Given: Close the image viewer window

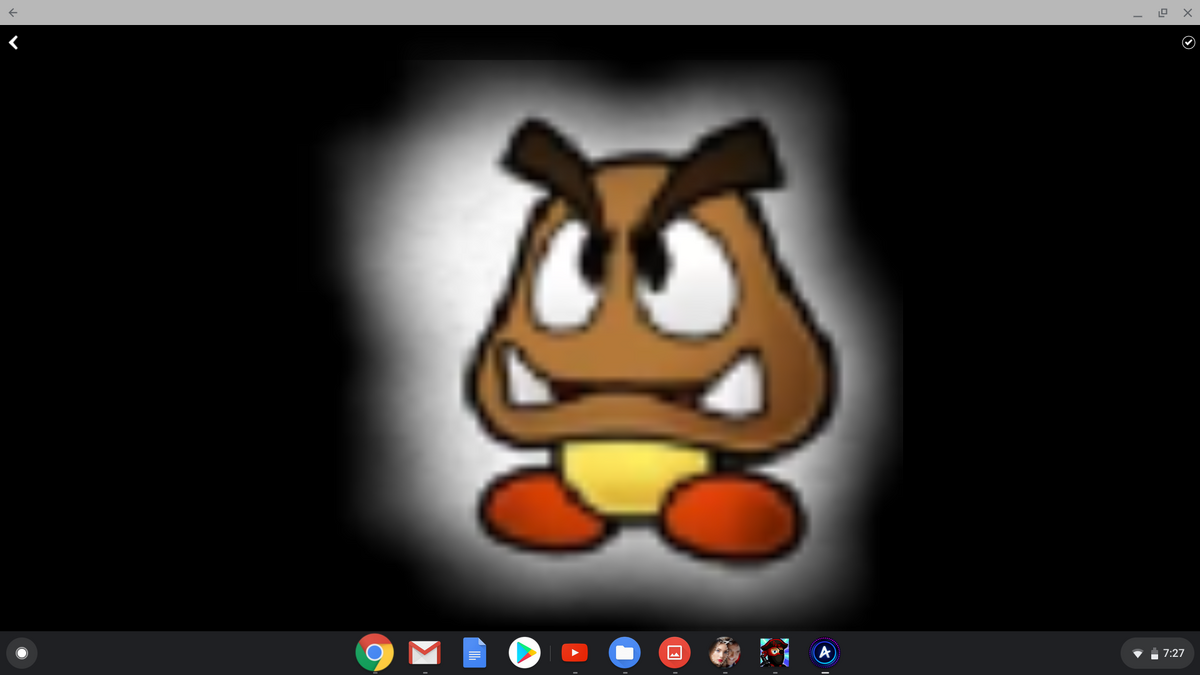Looking at the screenshot, I should coord(1187,12).
